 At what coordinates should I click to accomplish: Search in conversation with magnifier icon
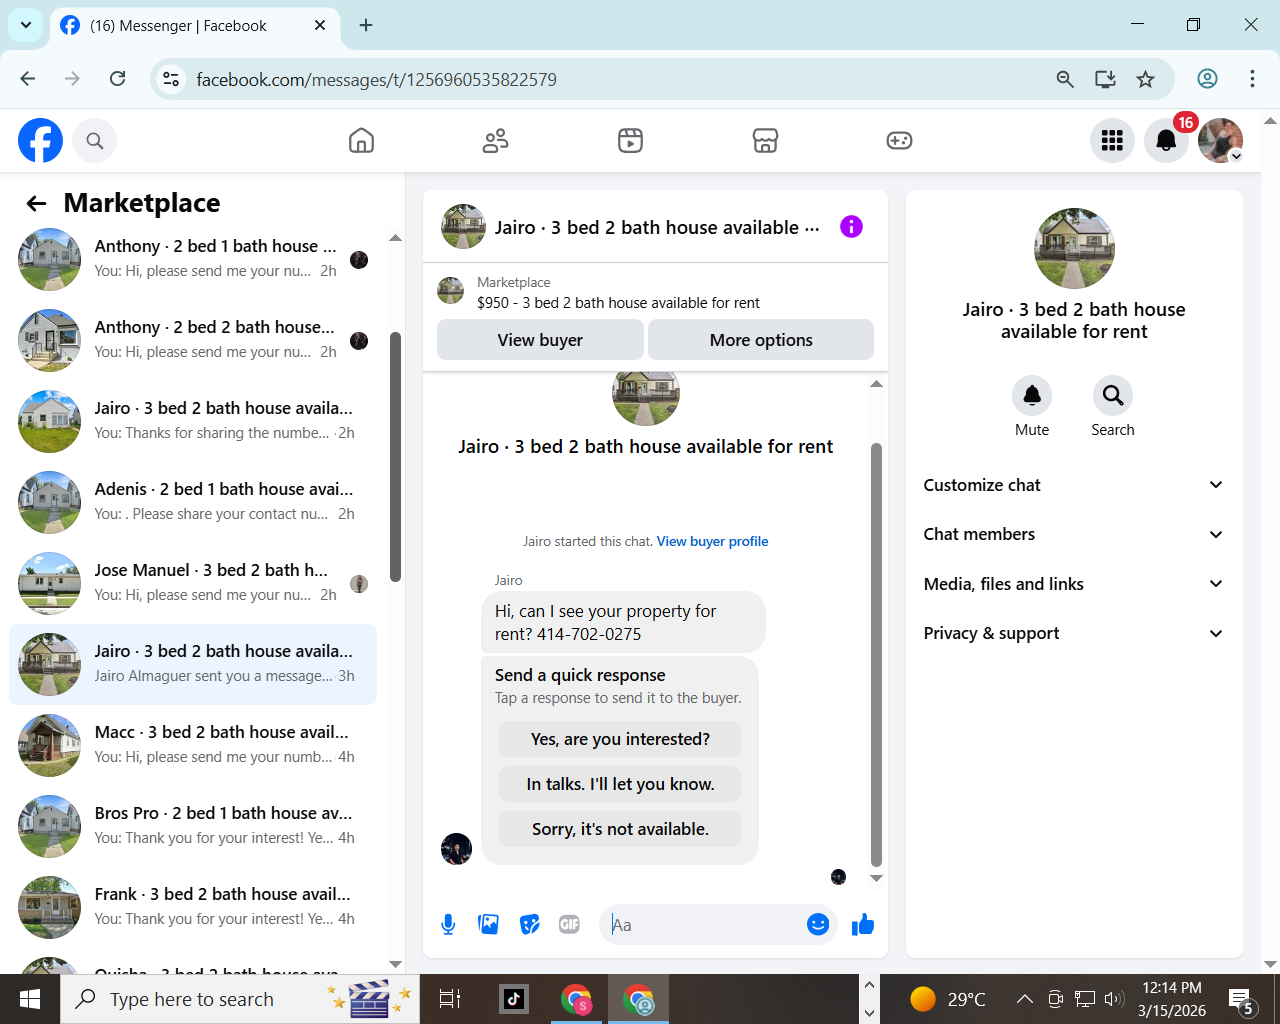tap(1113, 396)
